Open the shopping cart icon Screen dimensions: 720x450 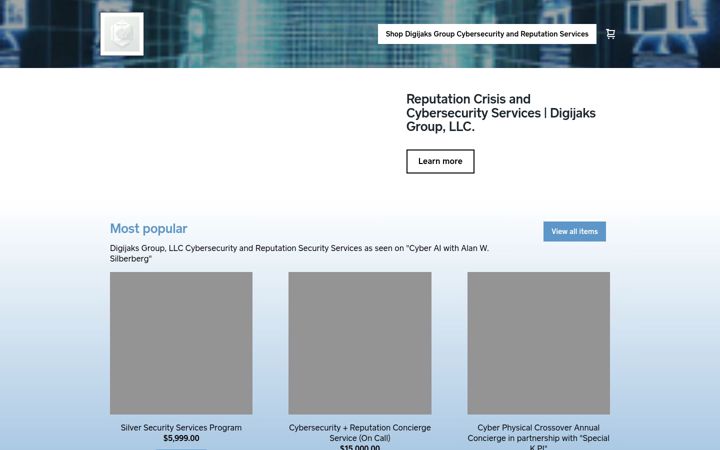pyautogui.click(x=610, y=34)
